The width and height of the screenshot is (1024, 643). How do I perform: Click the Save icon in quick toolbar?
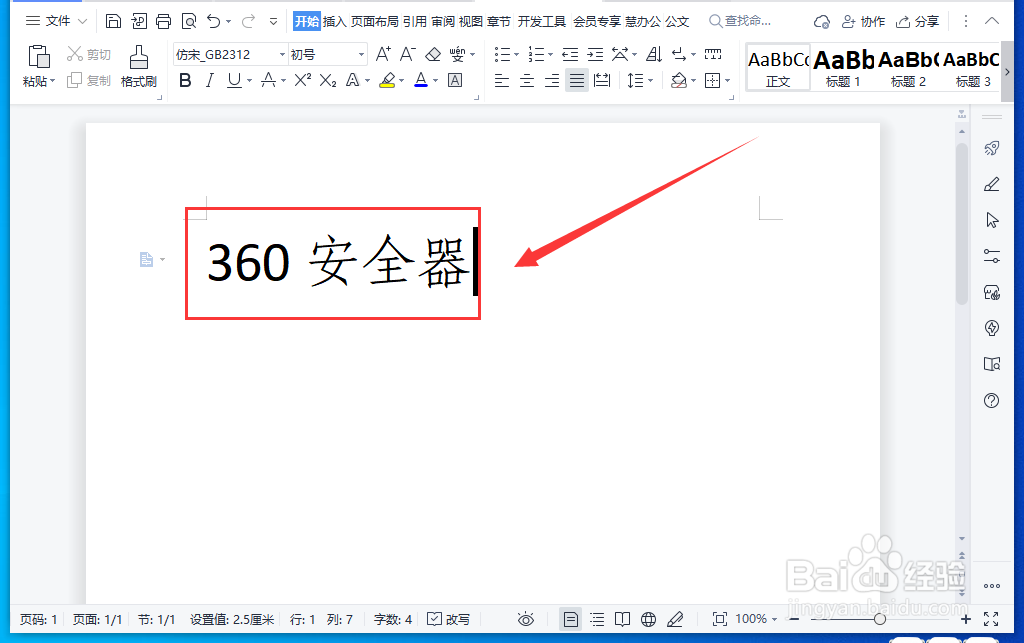coord(113,22)
